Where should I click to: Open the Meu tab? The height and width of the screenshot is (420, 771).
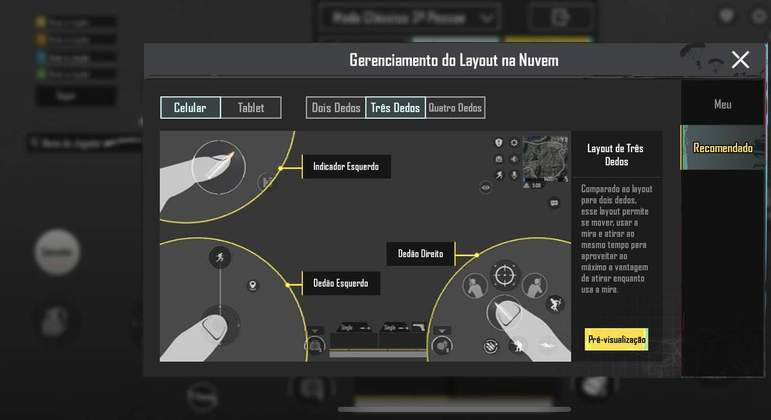(x=722, y=104)
